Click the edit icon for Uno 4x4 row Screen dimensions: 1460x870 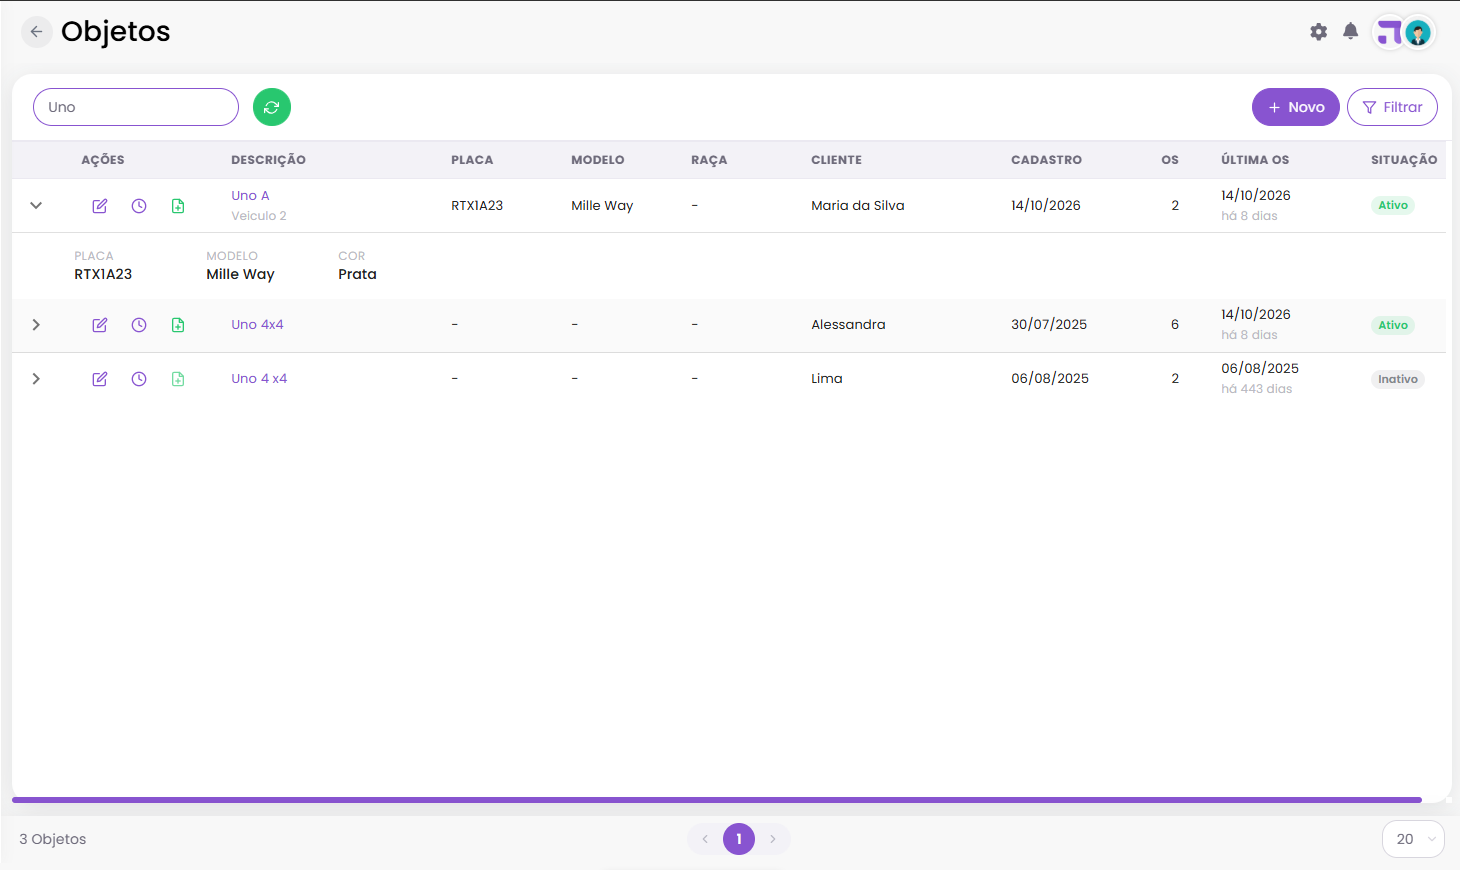tap(100, 325)
